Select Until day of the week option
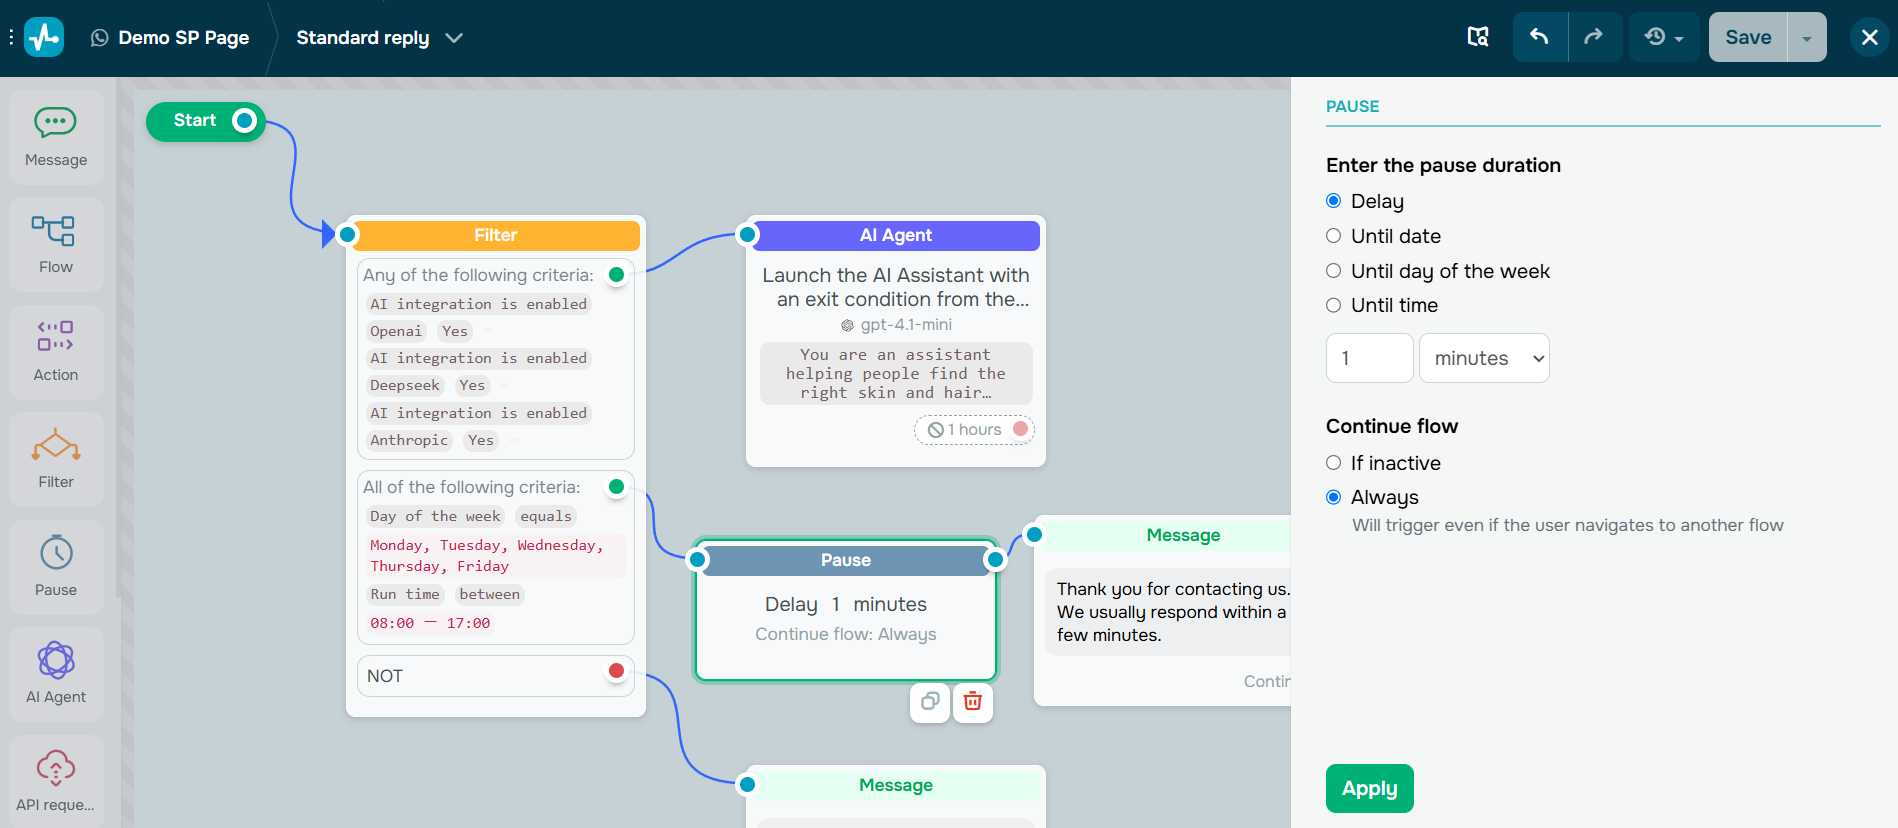The height and width of the screenshot is (828, 1898). pos(1333,271)
